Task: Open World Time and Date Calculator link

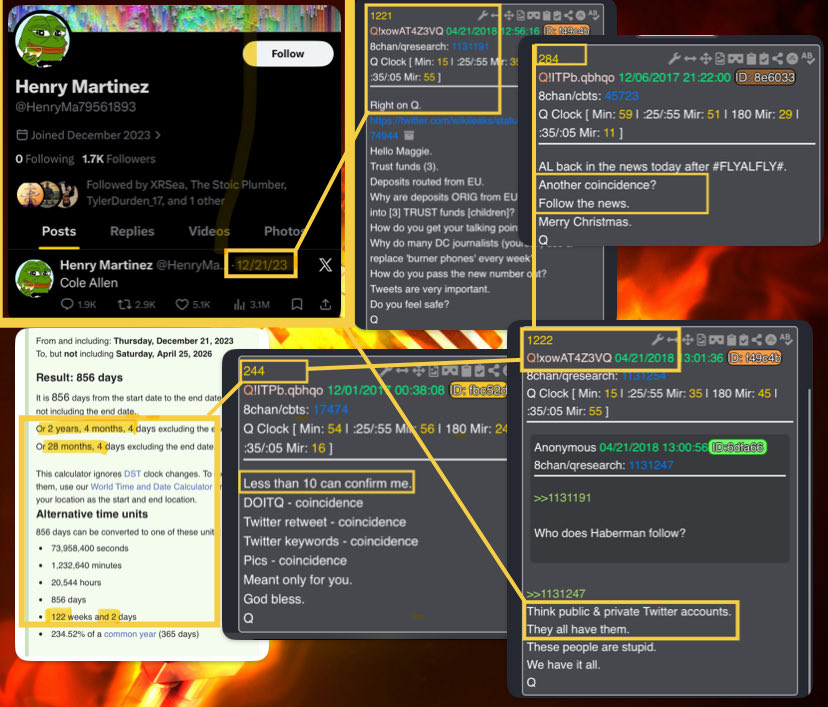Action: pos(151,486)
